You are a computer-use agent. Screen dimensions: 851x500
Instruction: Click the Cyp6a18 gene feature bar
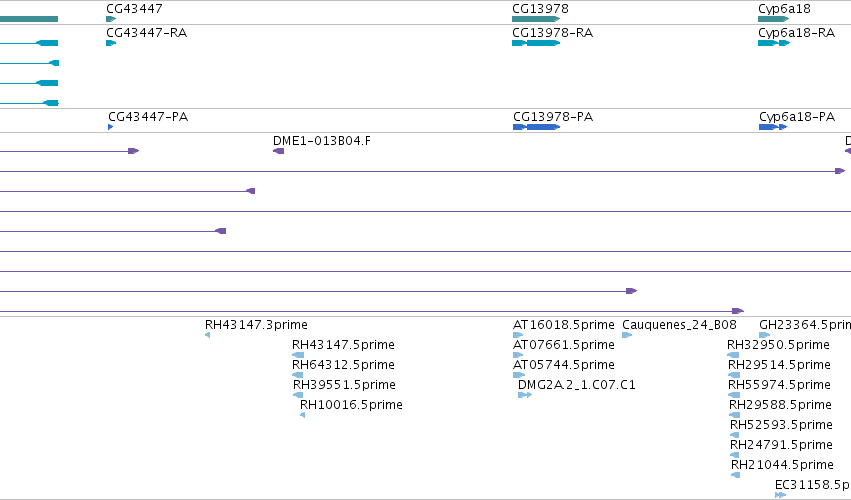click(x=773, y=19)
